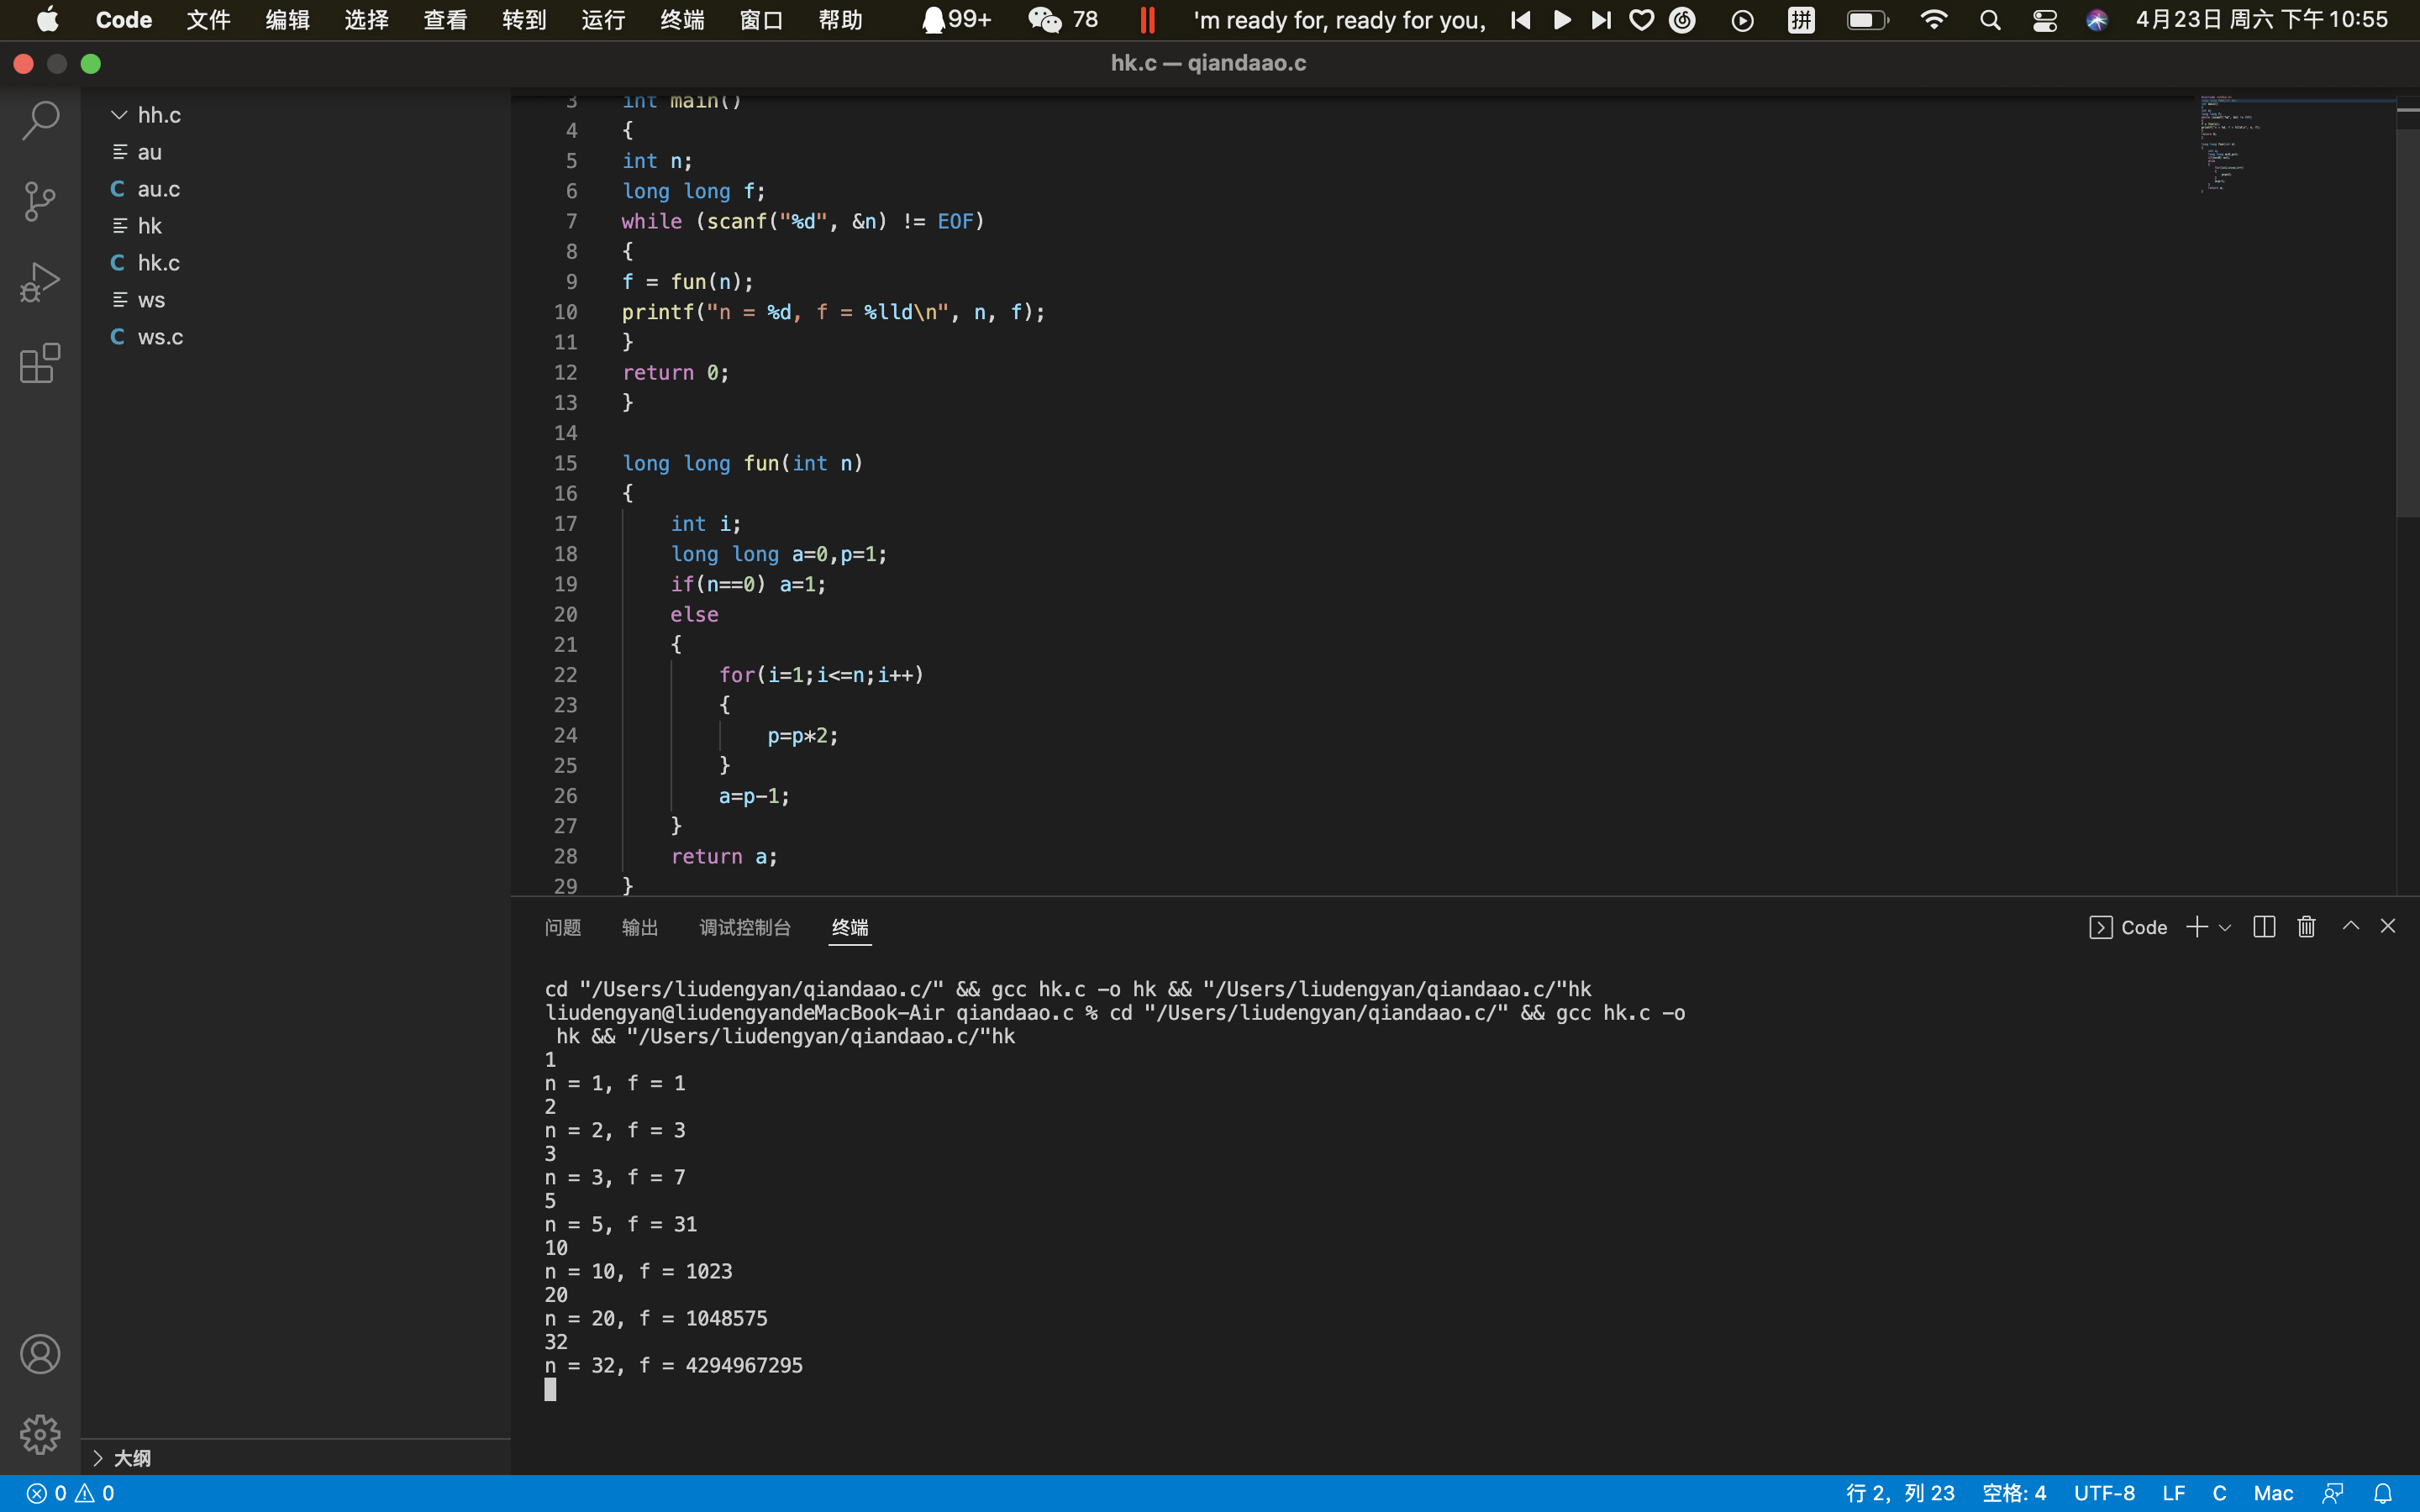Kill terminal with trash icon
Viewport: 2420px width, 1512px height.
pyautogui.click(x=2306, y=927)
